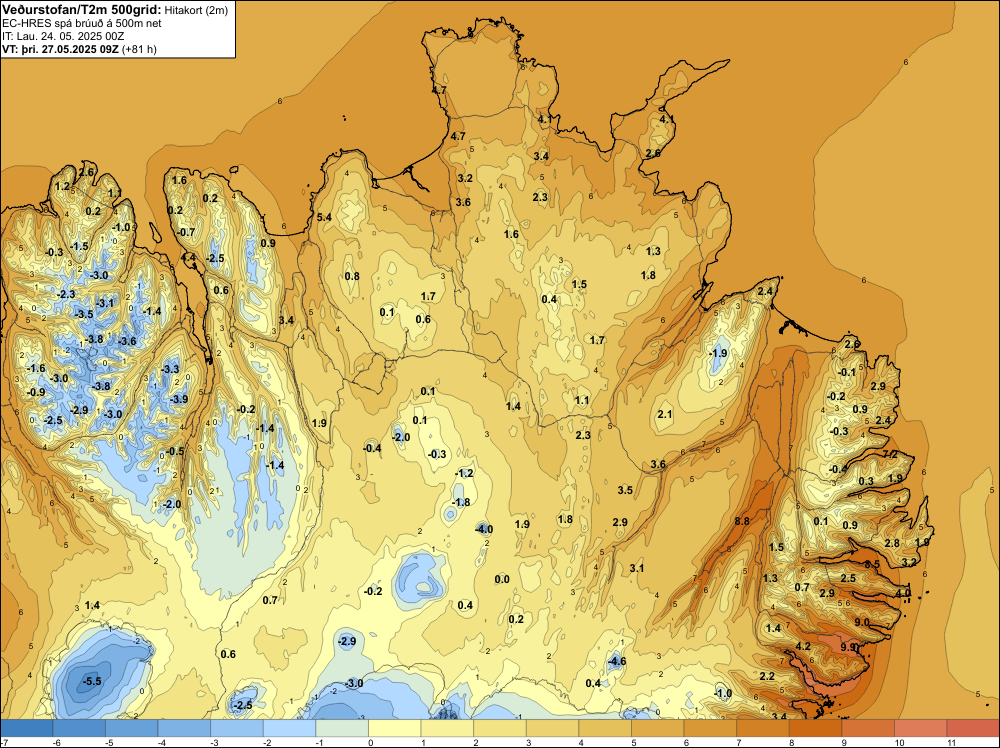Click the 0.8 temperature value on the map
Screen dimensions: 1000x748
(x=352, y=276)
